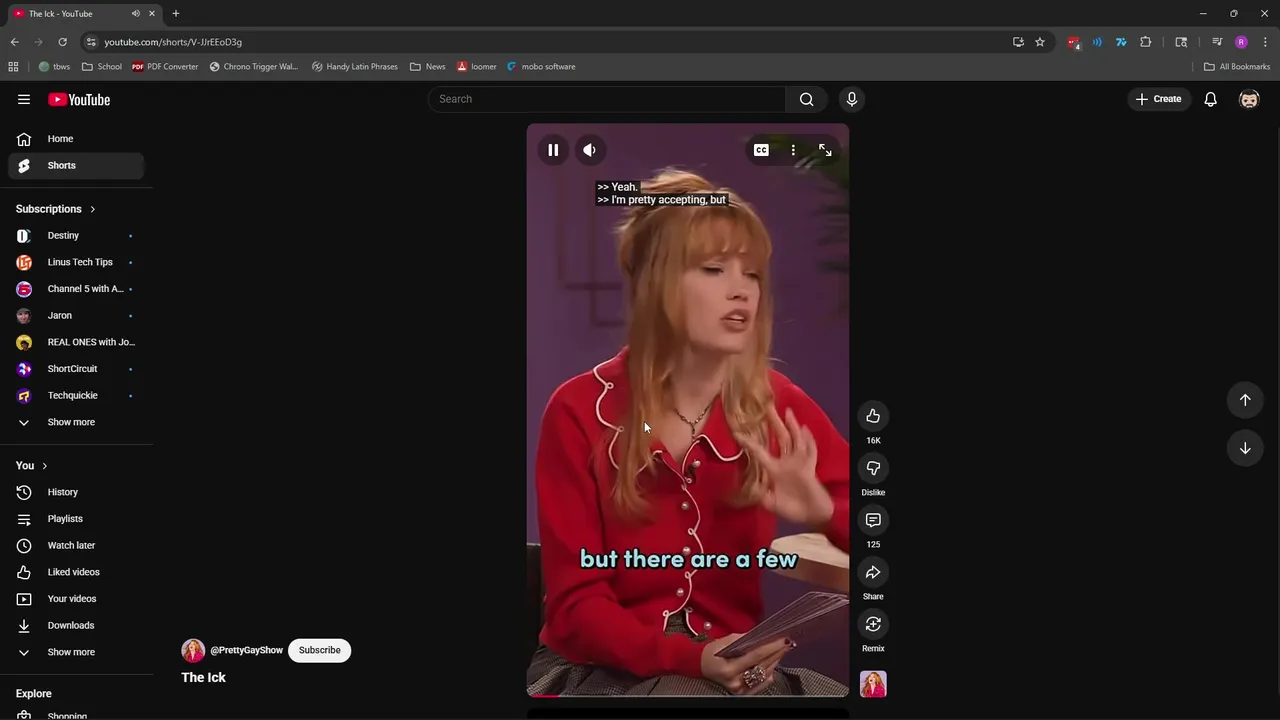1280x720 pixels.
Task: Open Watch later list
Action: tap(76, 545)
